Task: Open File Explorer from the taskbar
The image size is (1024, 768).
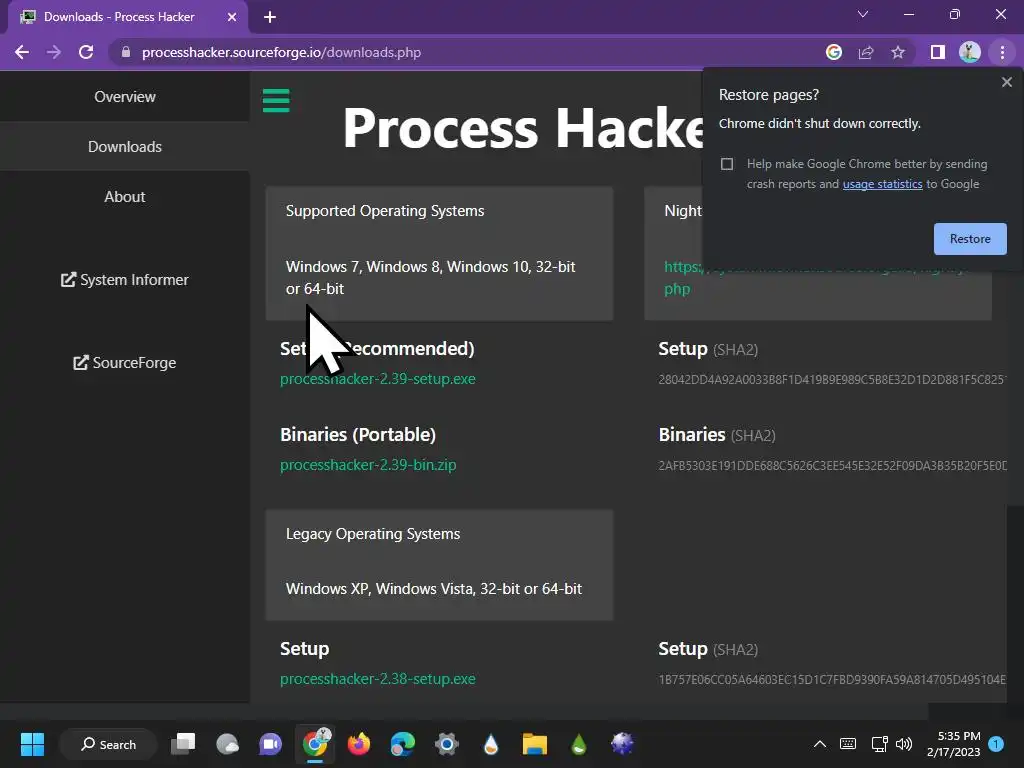Action: pos(534,744)
